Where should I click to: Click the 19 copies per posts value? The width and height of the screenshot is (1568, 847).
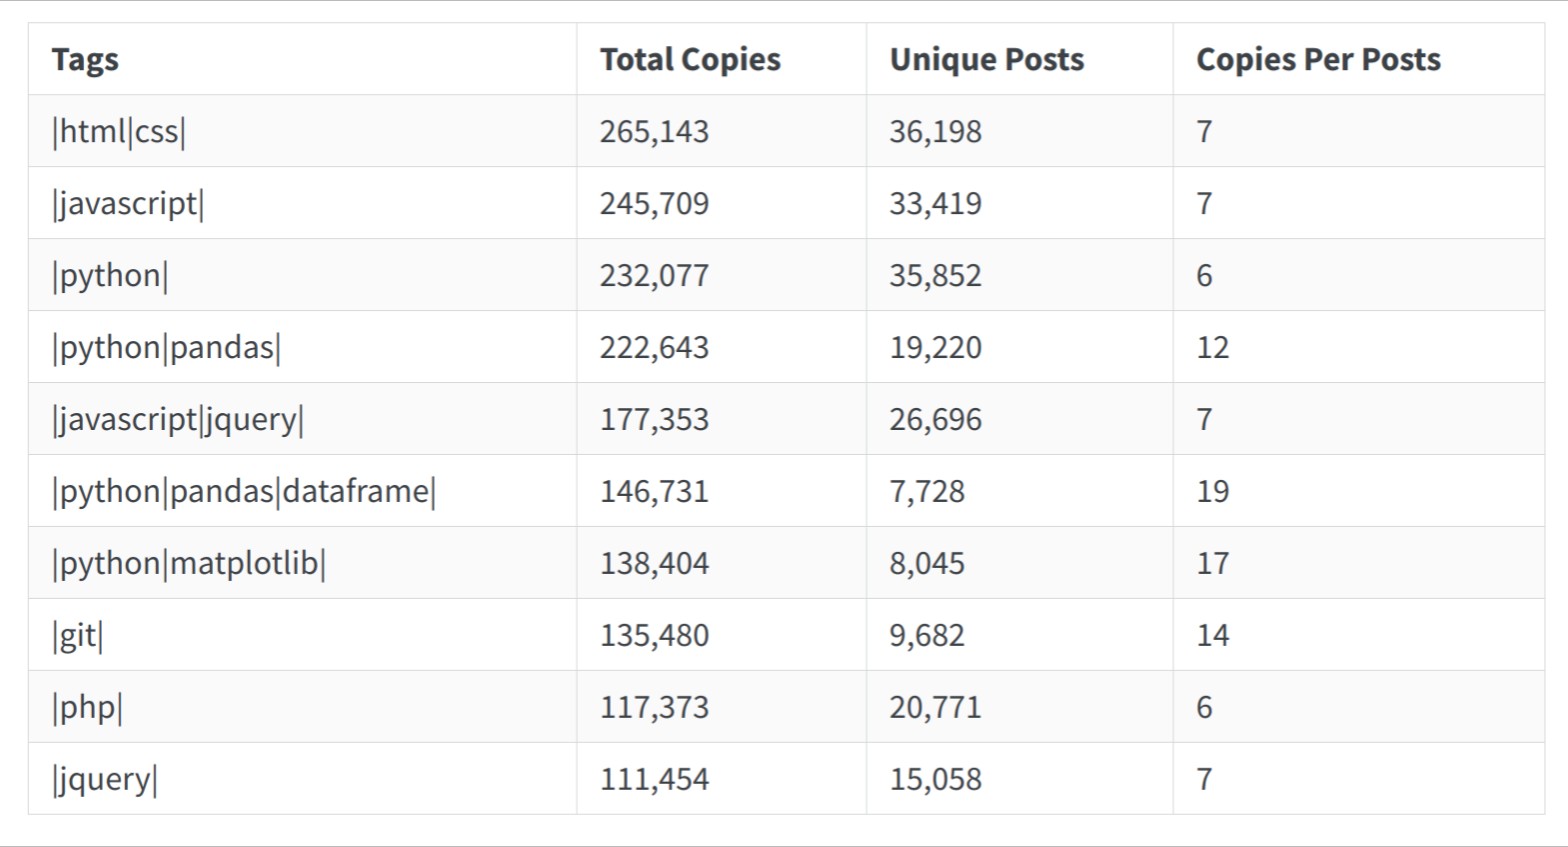1212,492
